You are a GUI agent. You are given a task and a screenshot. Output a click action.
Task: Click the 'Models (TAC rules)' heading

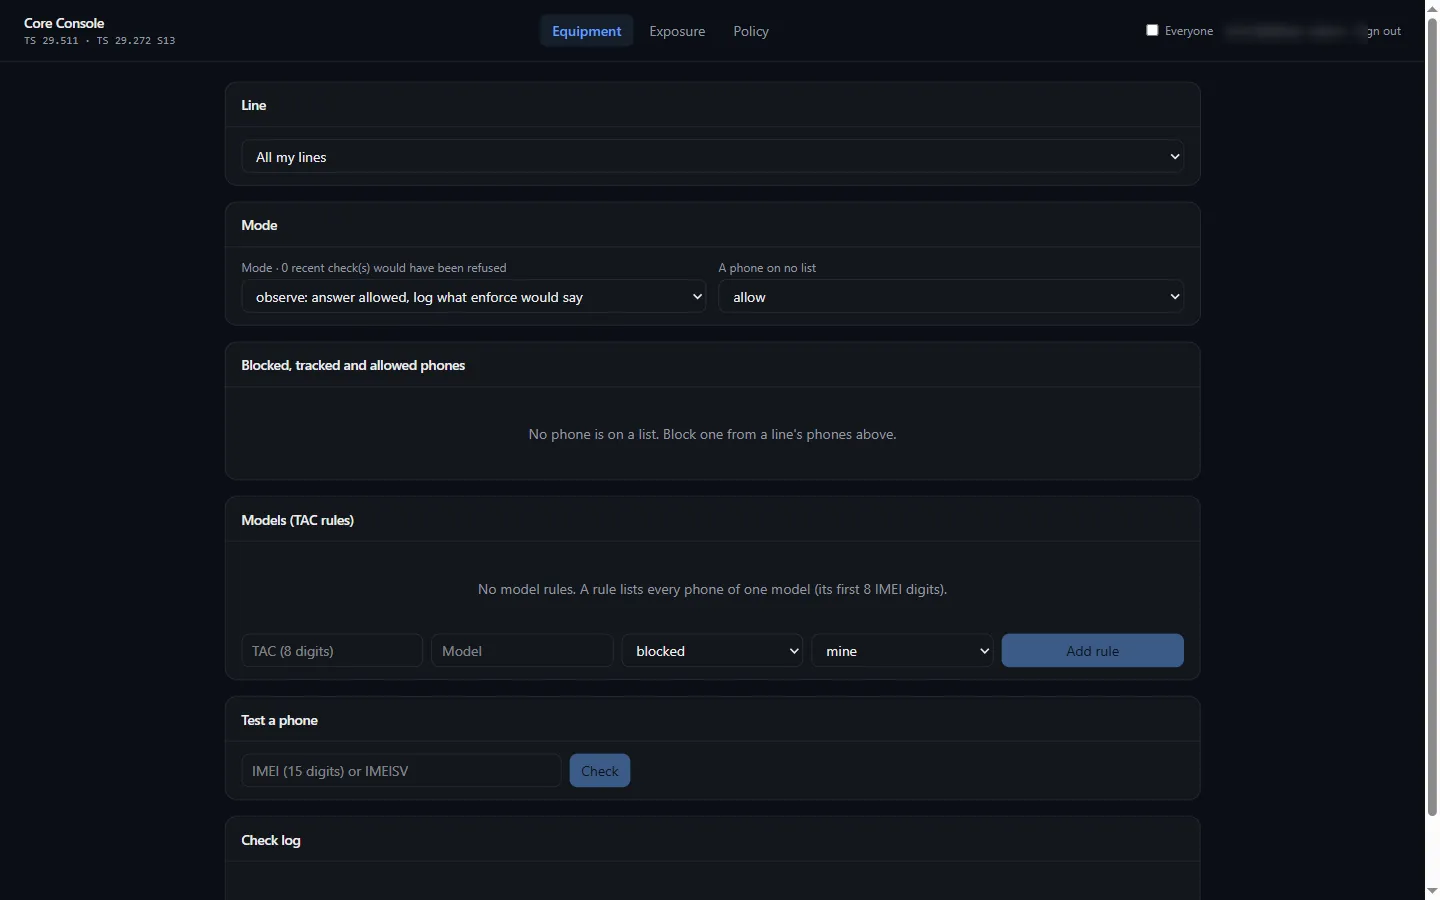(x=298, y=520)
